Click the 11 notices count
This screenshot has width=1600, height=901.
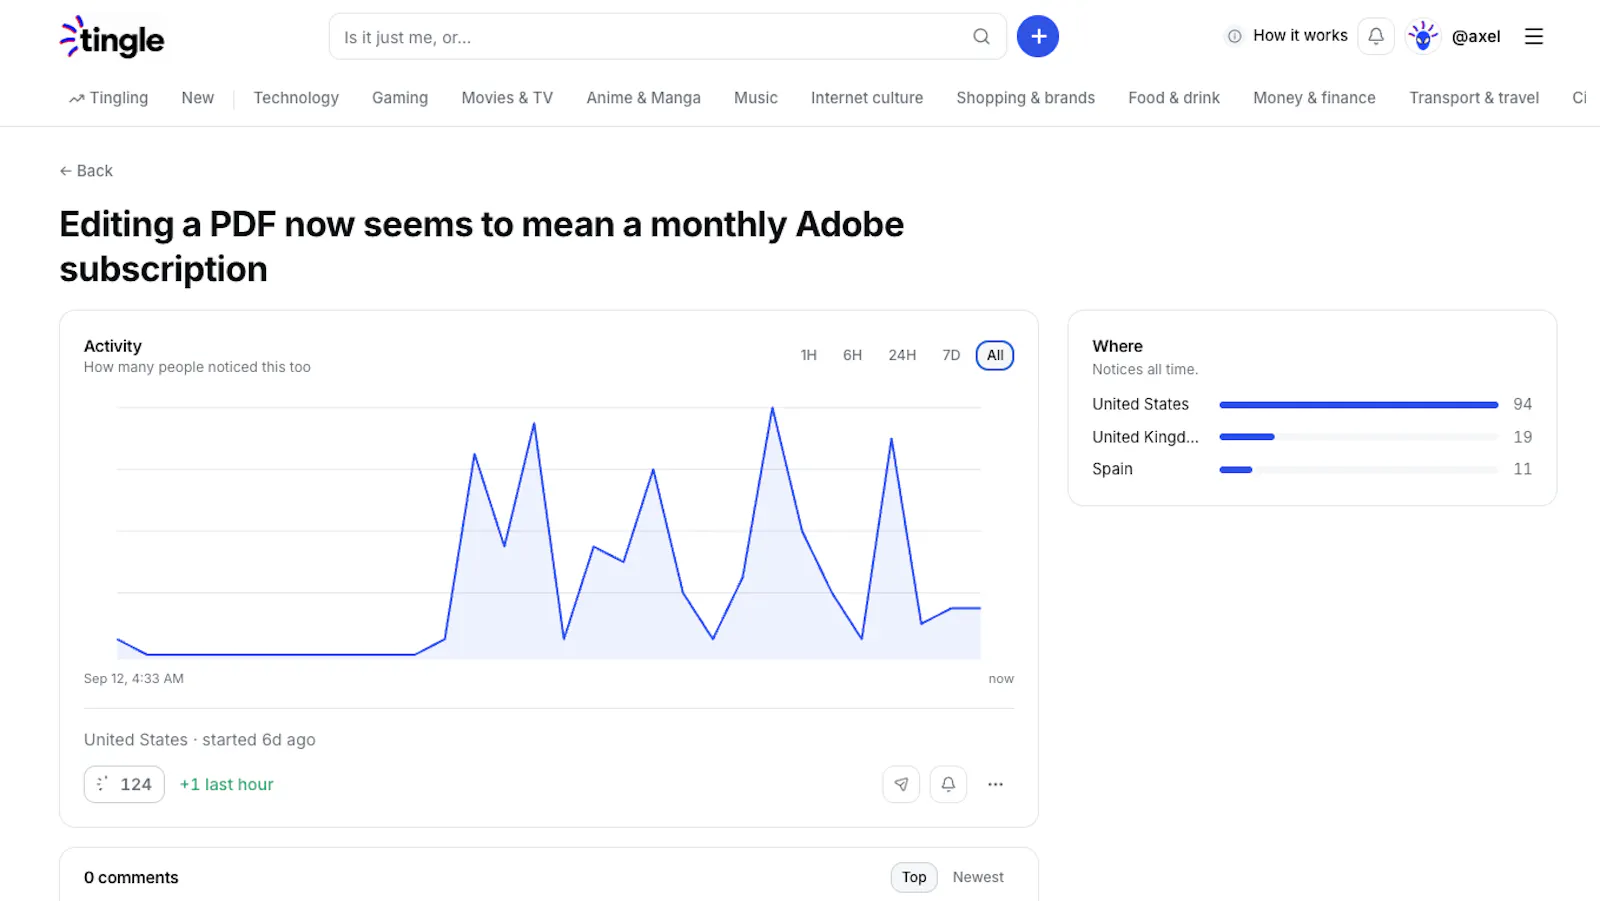point(1522,469)
